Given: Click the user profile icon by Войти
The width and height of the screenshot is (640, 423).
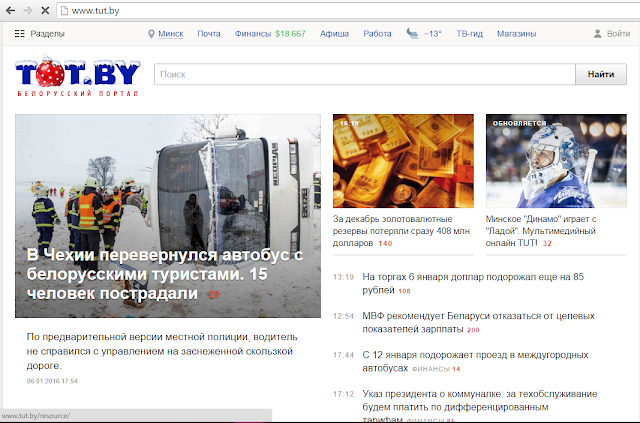Looking at the screenshot, I should (x=597, y=34).
